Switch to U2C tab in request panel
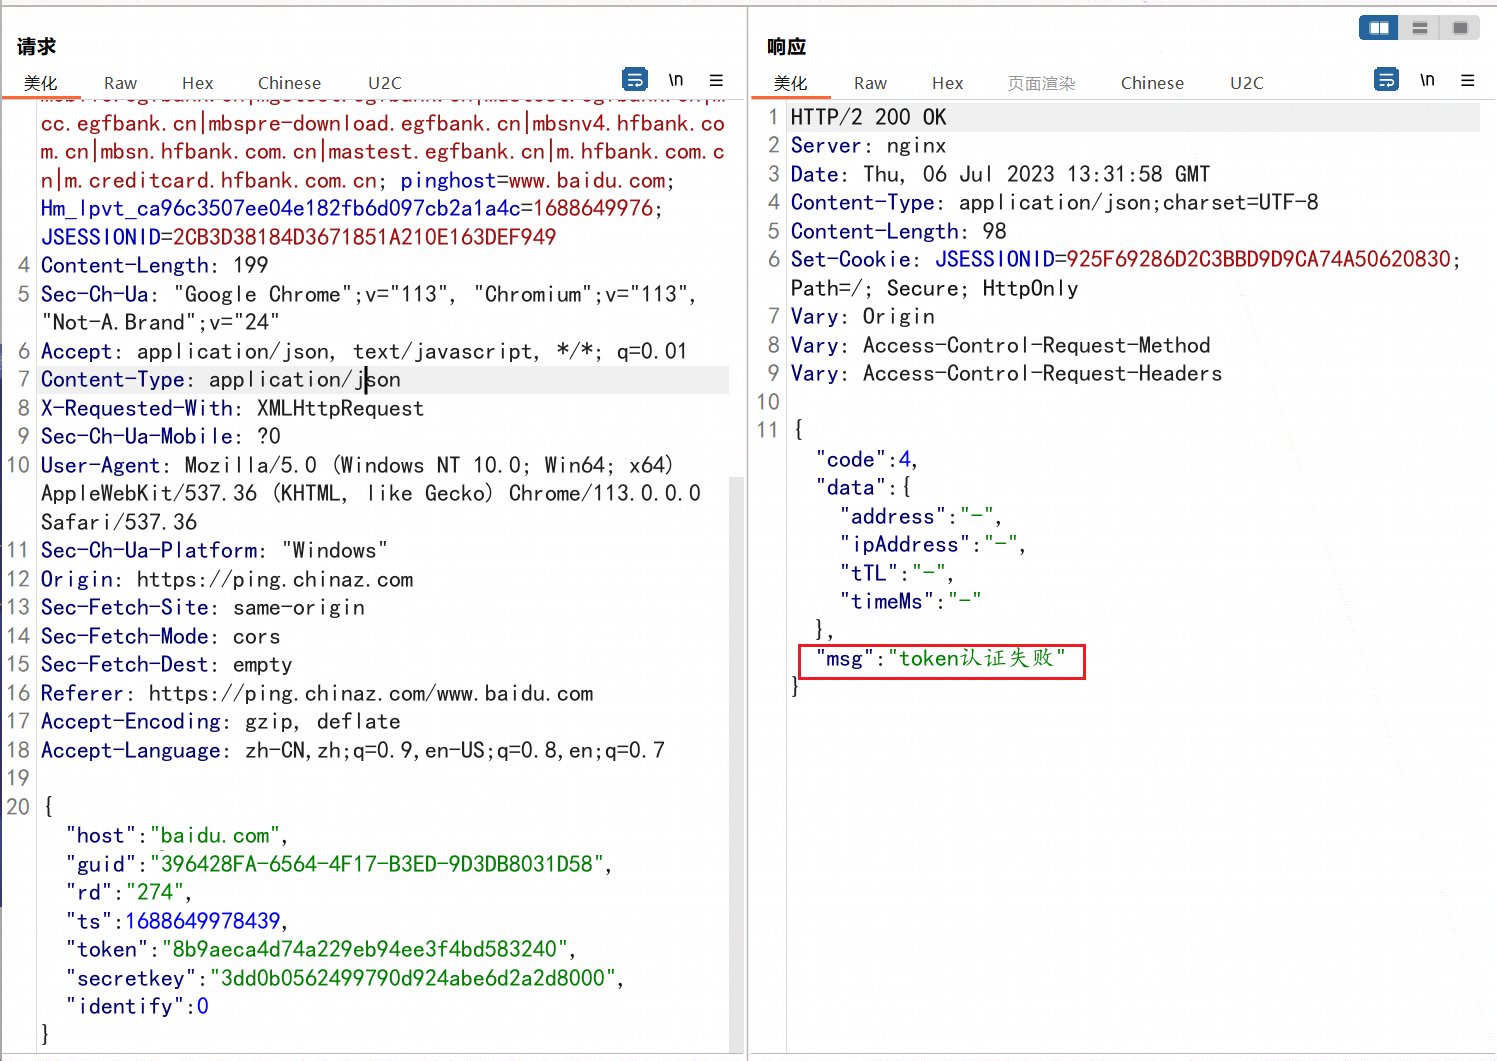Viewport: 1497px width, 1061px height. (x=385, y=83)
